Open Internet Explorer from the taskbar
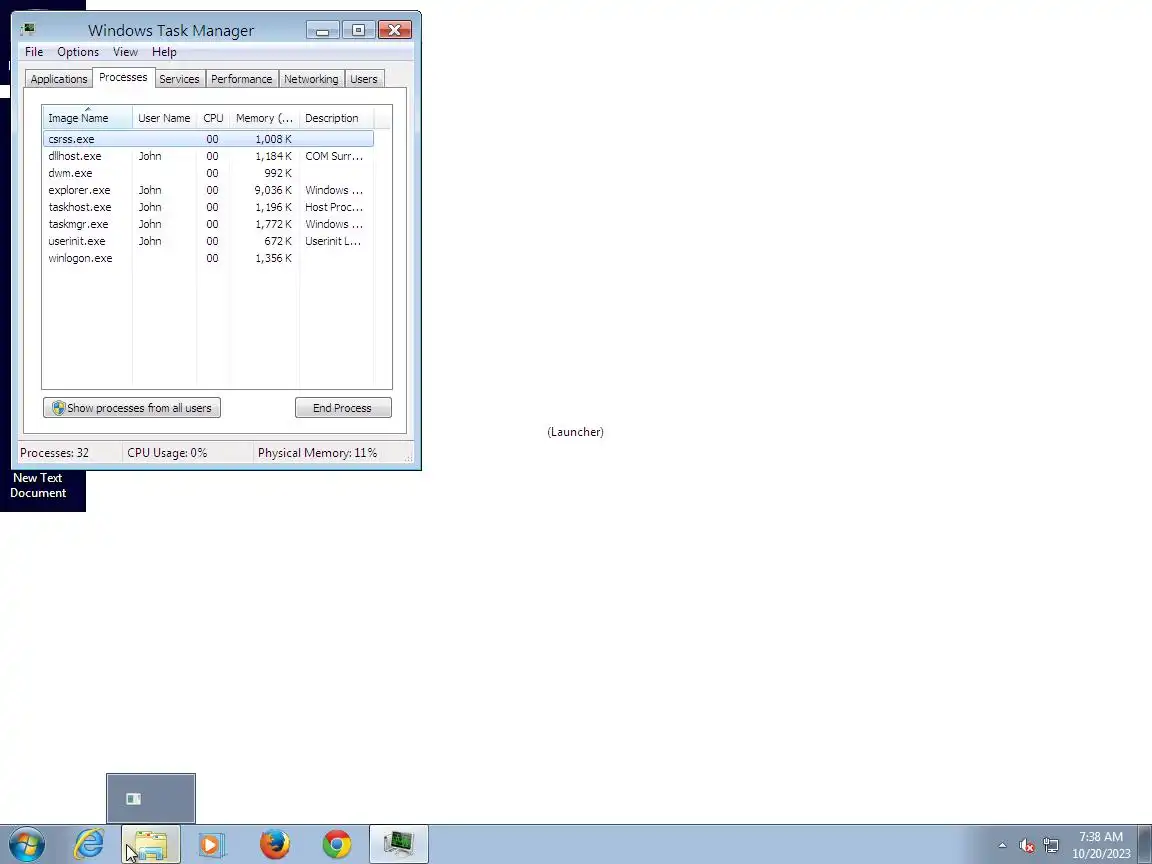 (x=89, y=844)
